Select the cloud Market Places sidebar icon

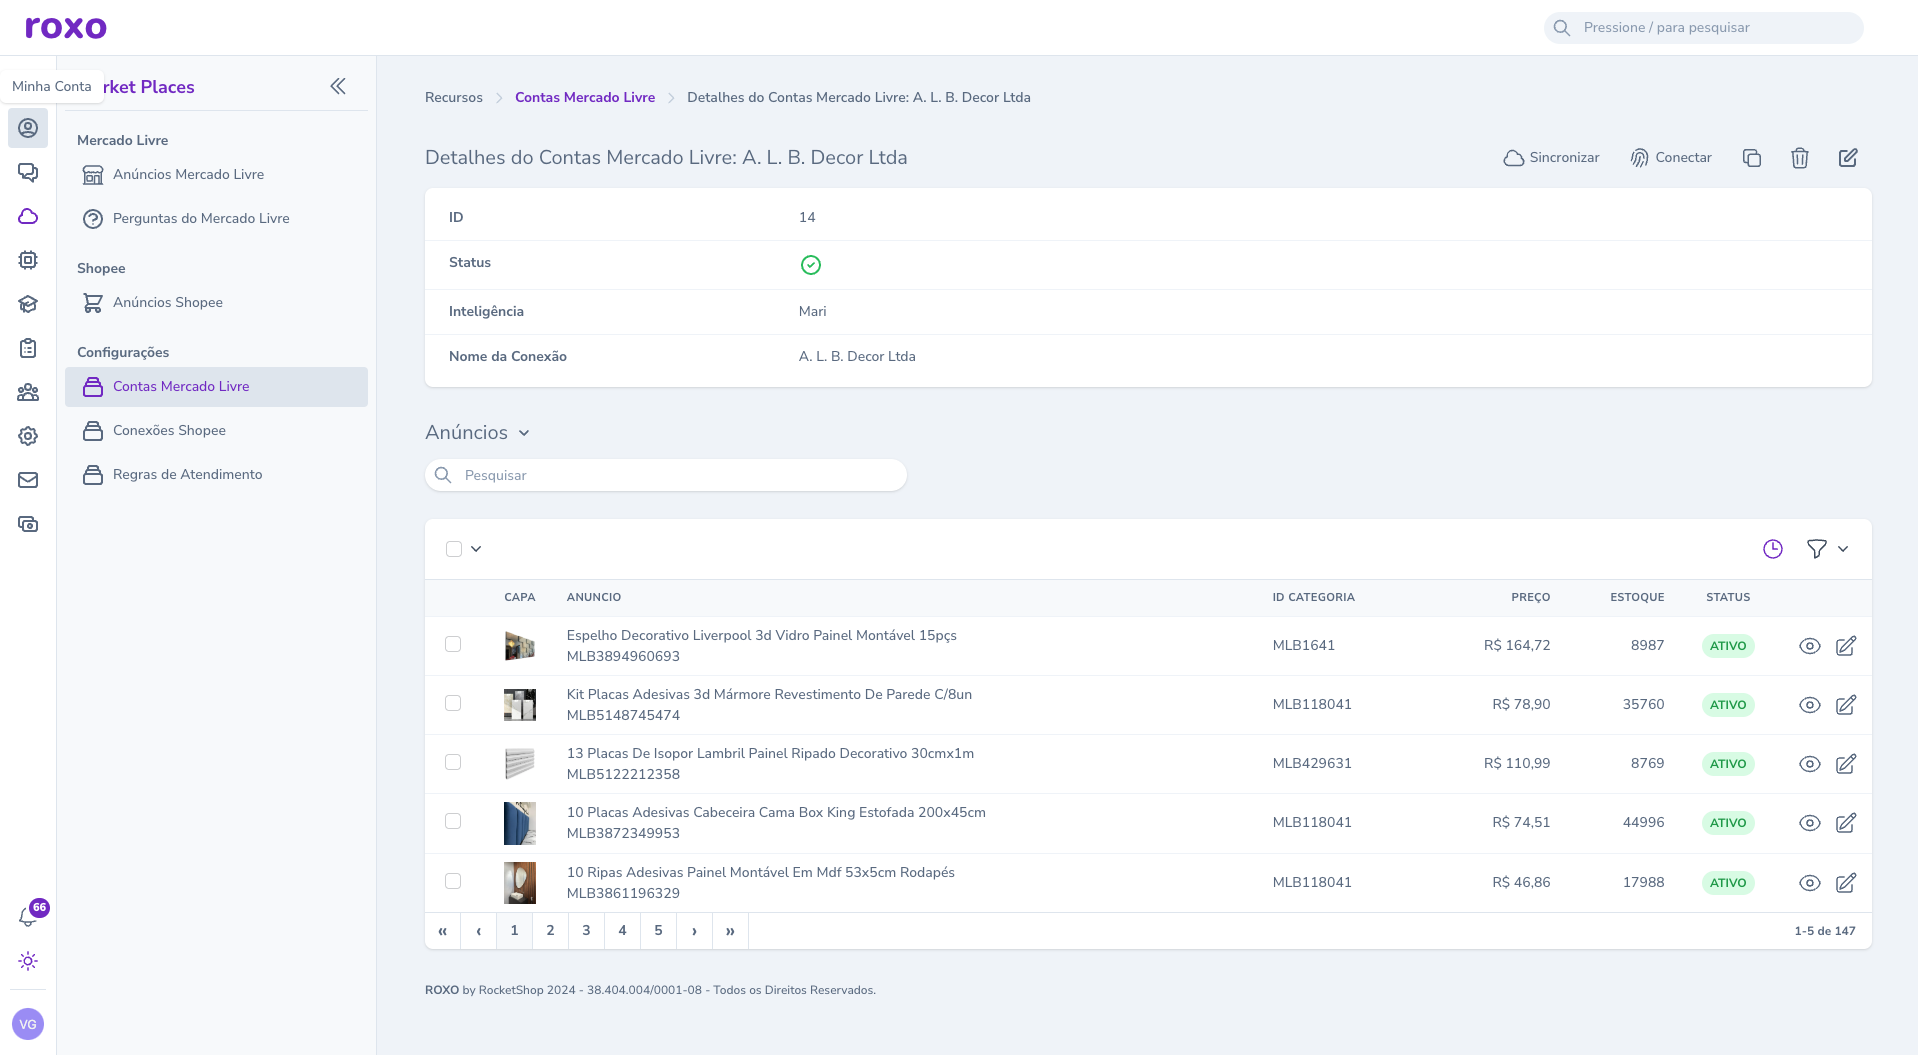coord(28,216)
